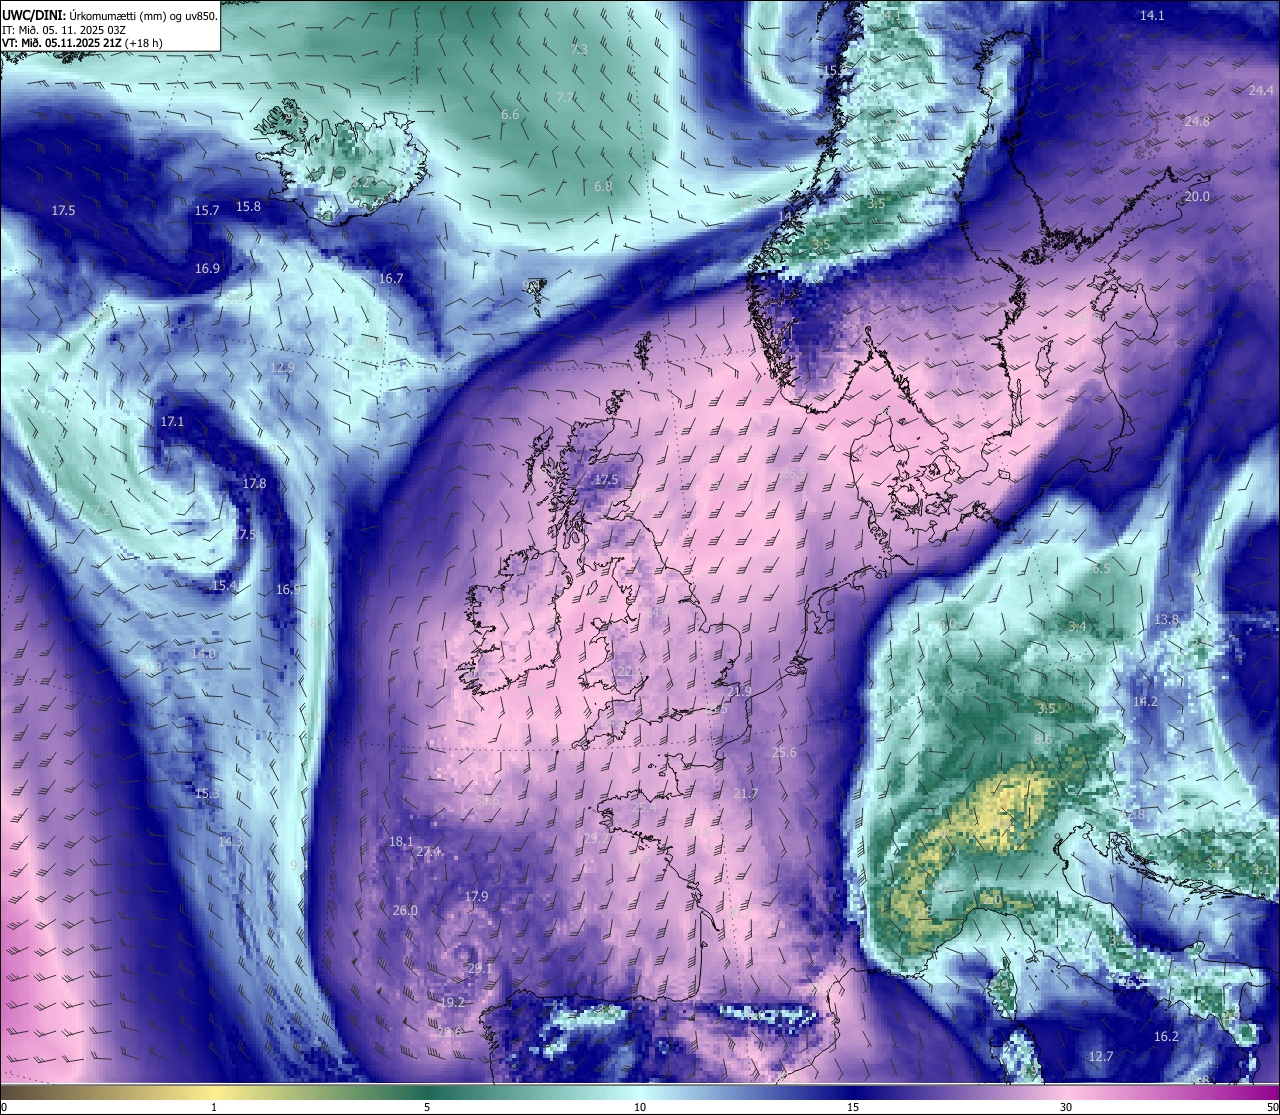Screen dimensions: 1280x1115
Task: Click the UWC/DINI title text in header
Action: [33, 15]
